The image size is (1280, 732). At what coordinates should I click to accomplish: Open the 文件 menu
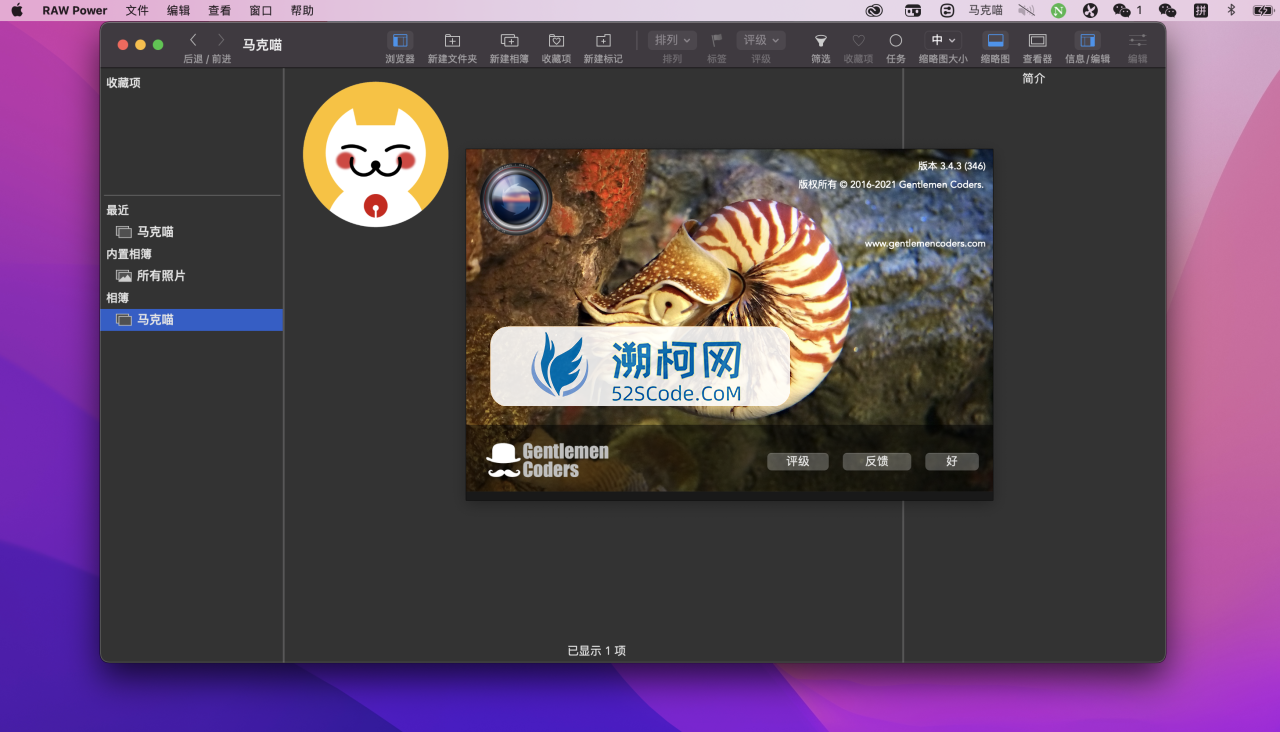pos(137,11)
